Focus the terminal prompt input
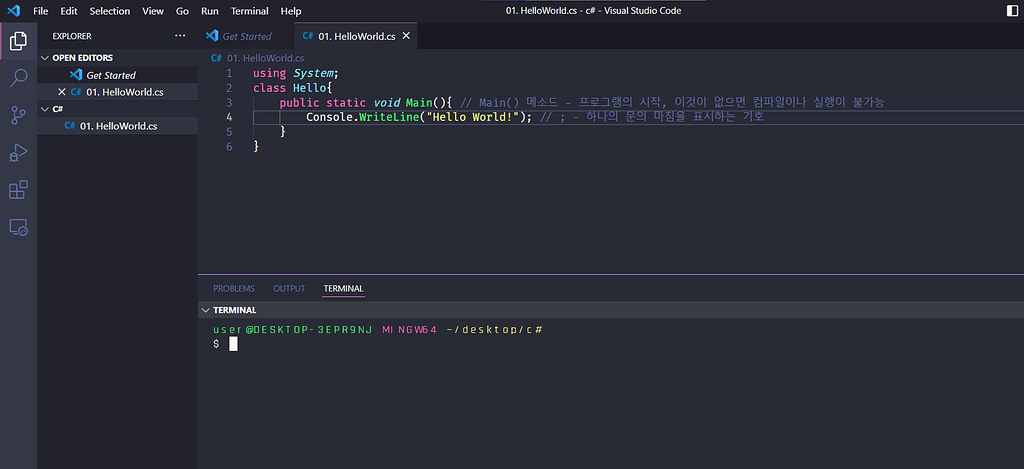Viewport: 1024px width, 469px height. 233,344
